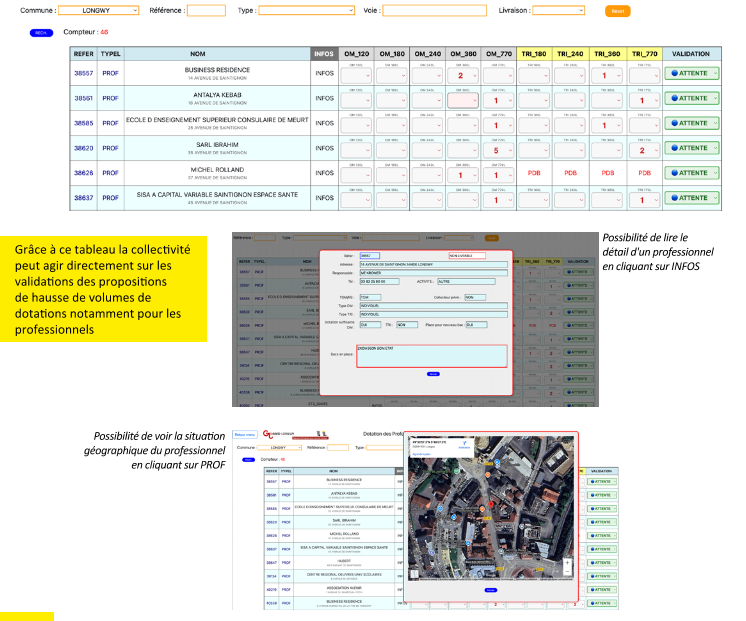Expand the Type filter dropdown
Image resolution: width=746 pixels, height=621 pixels.
305,11
